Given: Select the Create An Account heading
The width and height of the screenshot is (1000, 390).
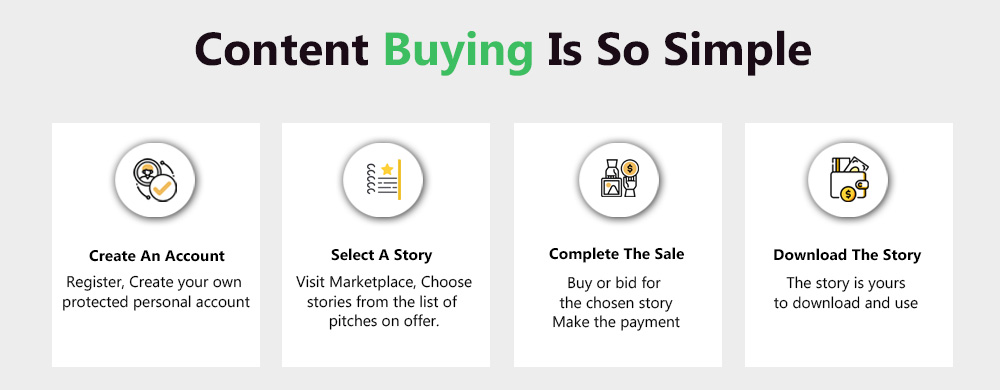Looking at the screenshot, I should pos(157,256).
